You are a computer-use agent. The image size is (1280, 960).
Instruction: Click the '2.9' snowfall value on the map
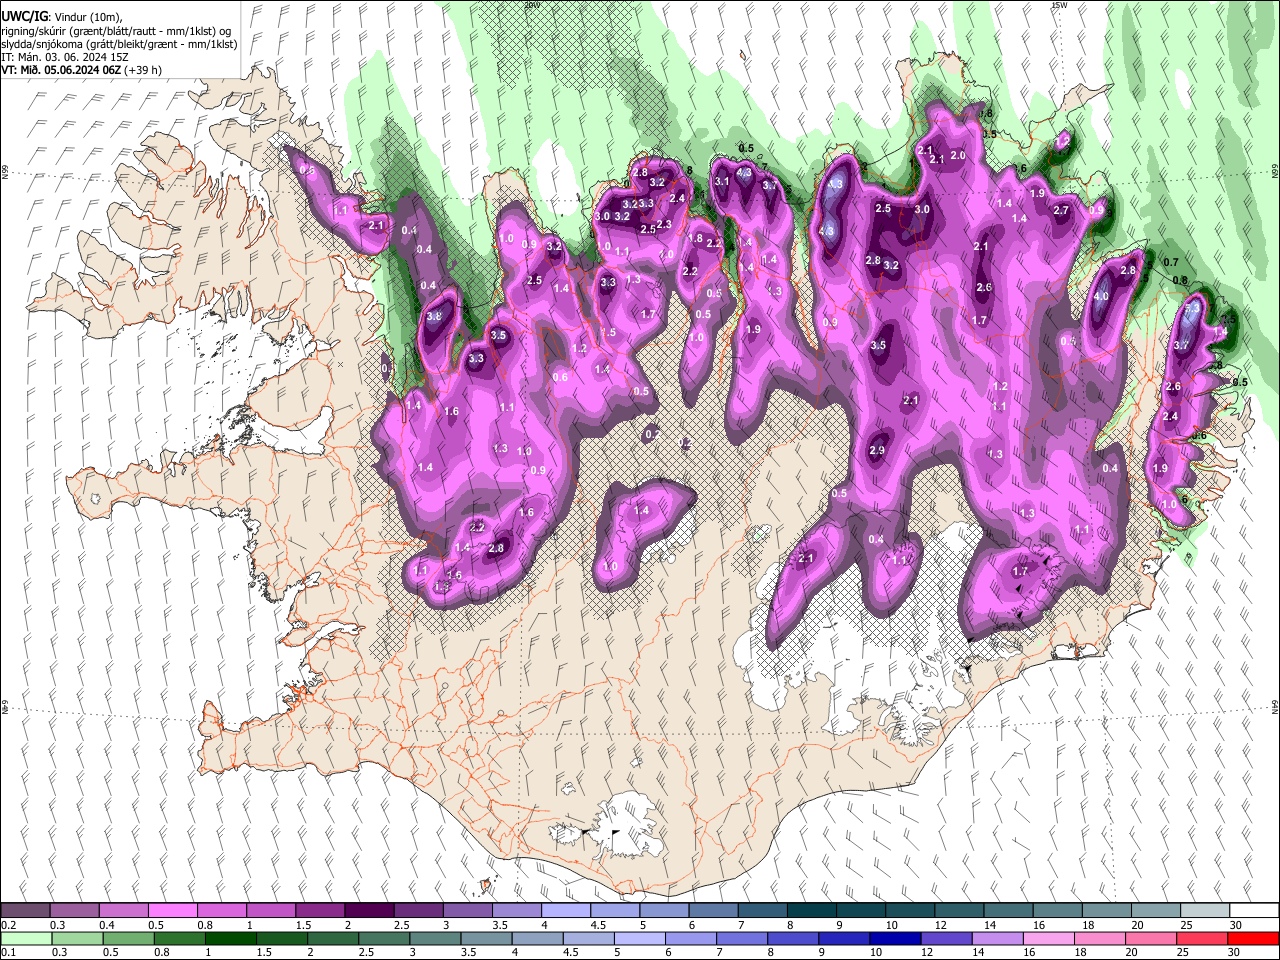tap(877, 451)
